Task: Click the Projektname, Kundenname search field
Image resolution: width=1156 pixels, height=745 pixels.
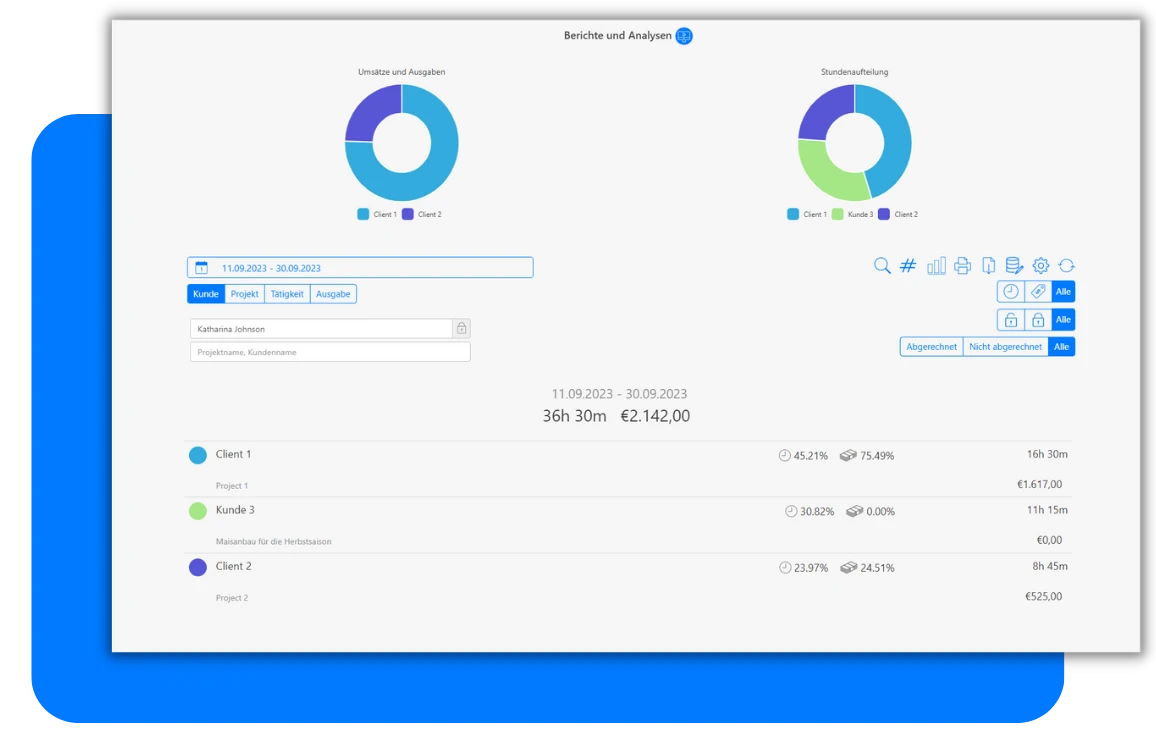Action: 329,352
